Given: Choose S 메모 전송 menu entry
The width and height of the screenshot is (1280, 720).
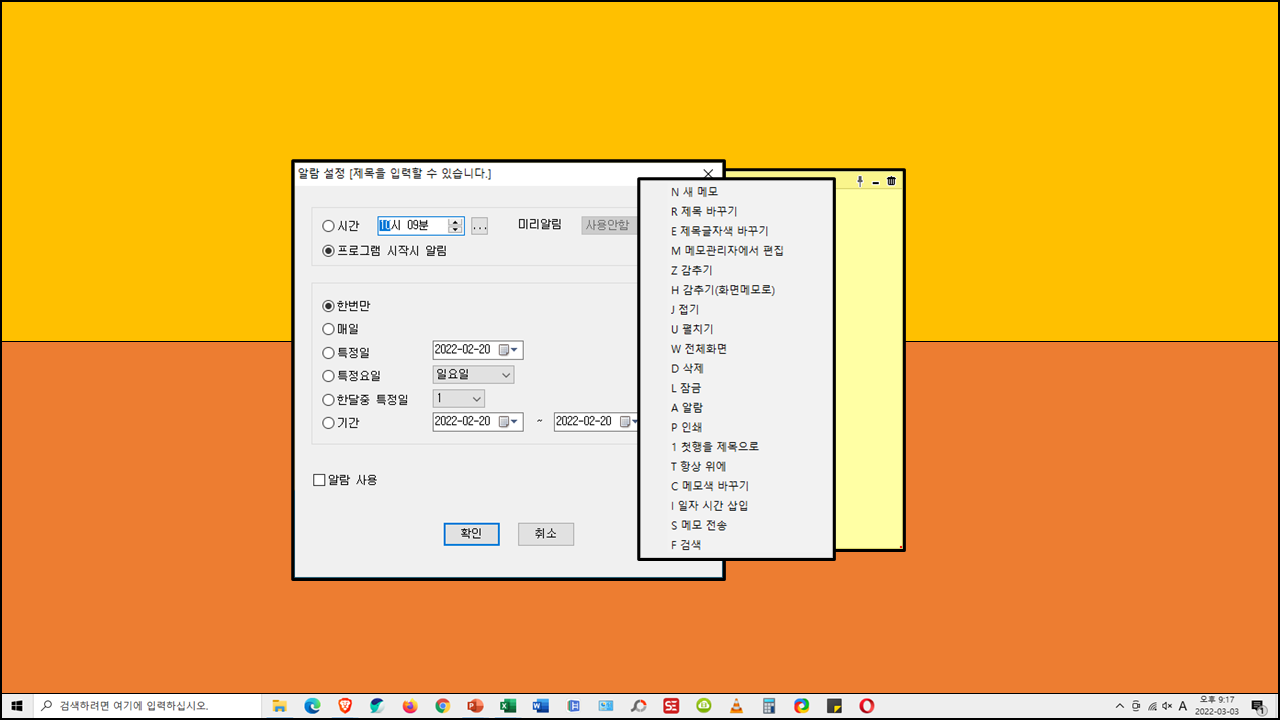Looking at the screenshot, I should 736,525.
